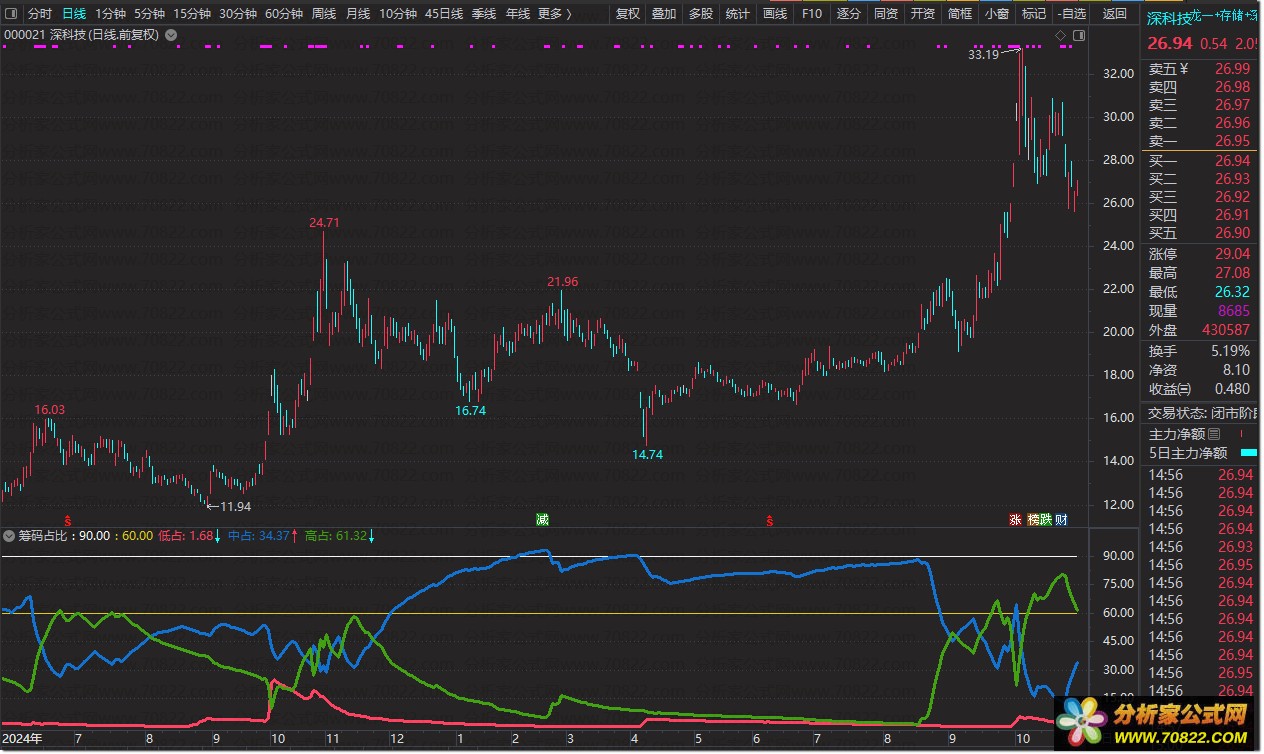Click the green 跌 marker icon
Screen dimensions: 1264x754
click(1046, 519)
